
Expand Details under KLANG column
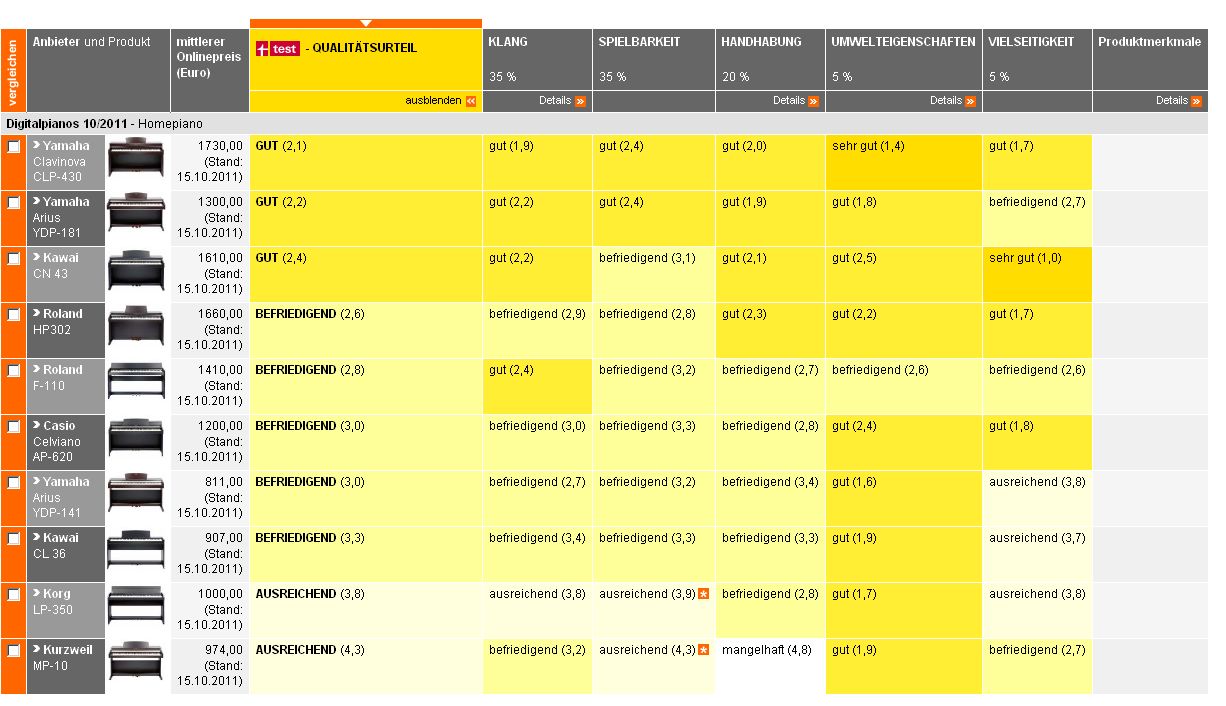(x=562, y=101)
